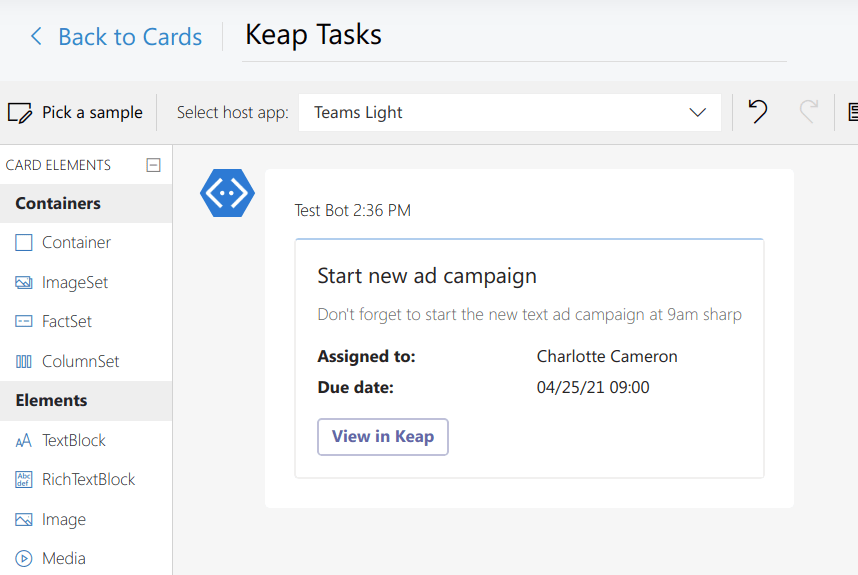The width and height of the screenshot is (858, 575).
Task: Click the View in Keap button
Action: 383,437
